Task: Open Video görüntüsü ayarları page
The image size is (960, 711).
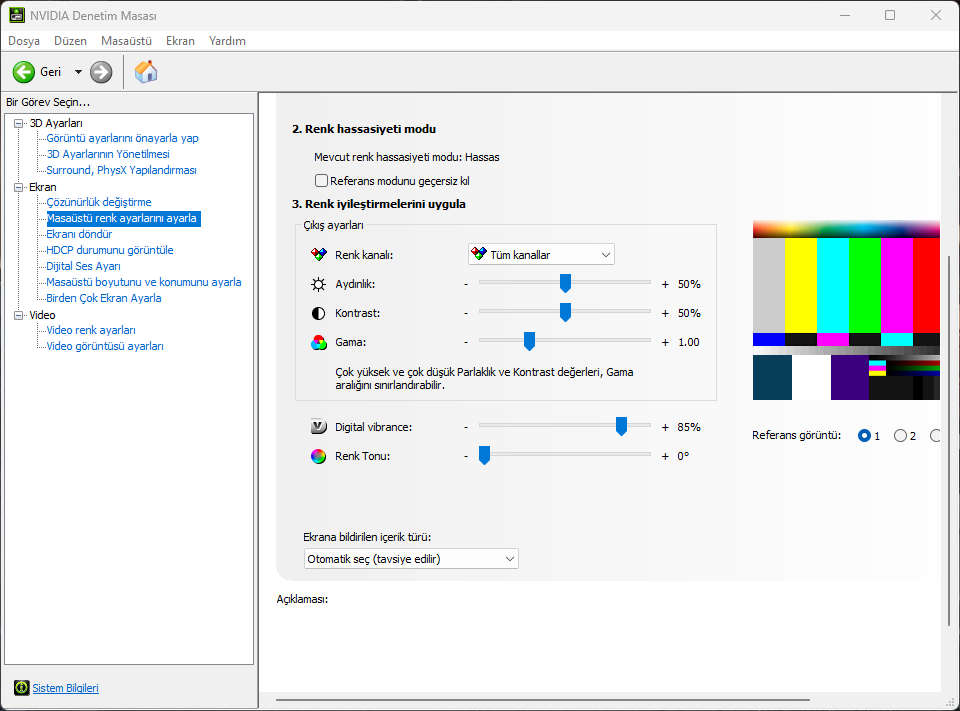Action: 105,346
